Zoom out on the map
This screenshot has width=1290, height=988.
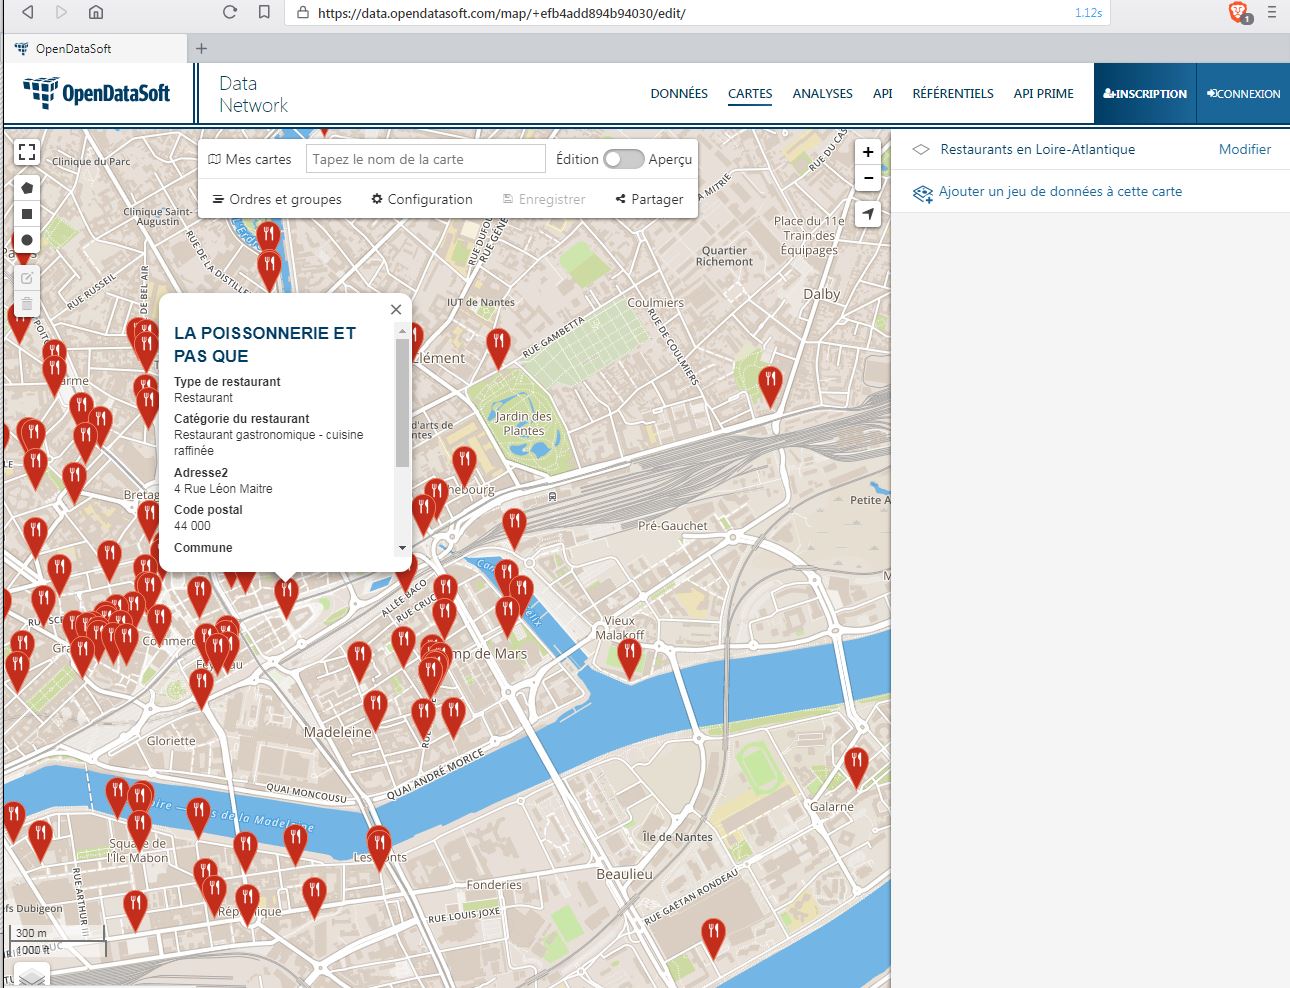pyautogui.click(x=868, y=178)
